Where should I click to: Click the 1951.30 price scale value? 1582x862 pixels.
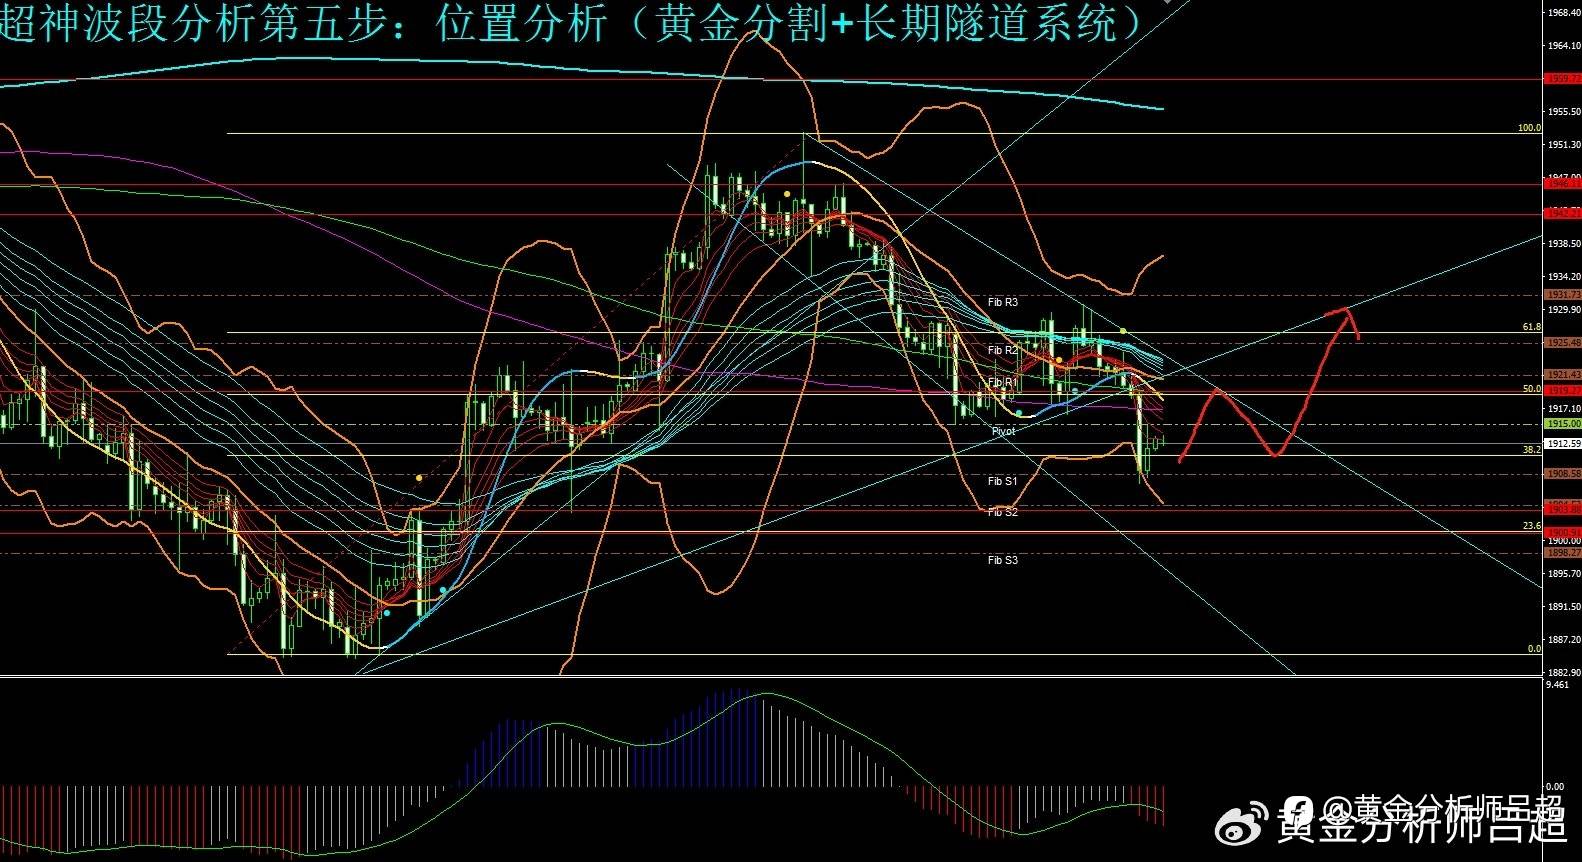[1563, 145]
